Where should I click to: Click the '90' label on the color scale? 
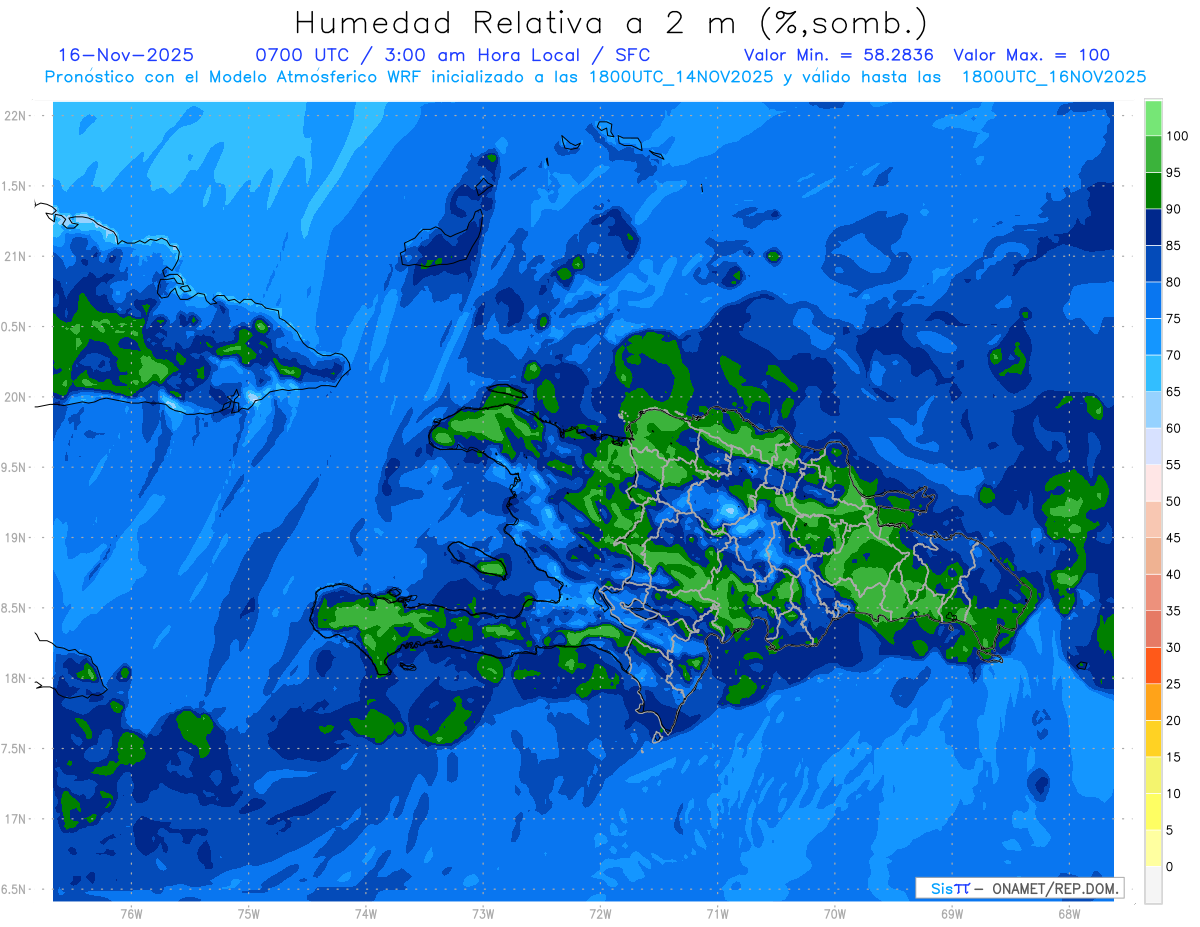[1173, 209]
